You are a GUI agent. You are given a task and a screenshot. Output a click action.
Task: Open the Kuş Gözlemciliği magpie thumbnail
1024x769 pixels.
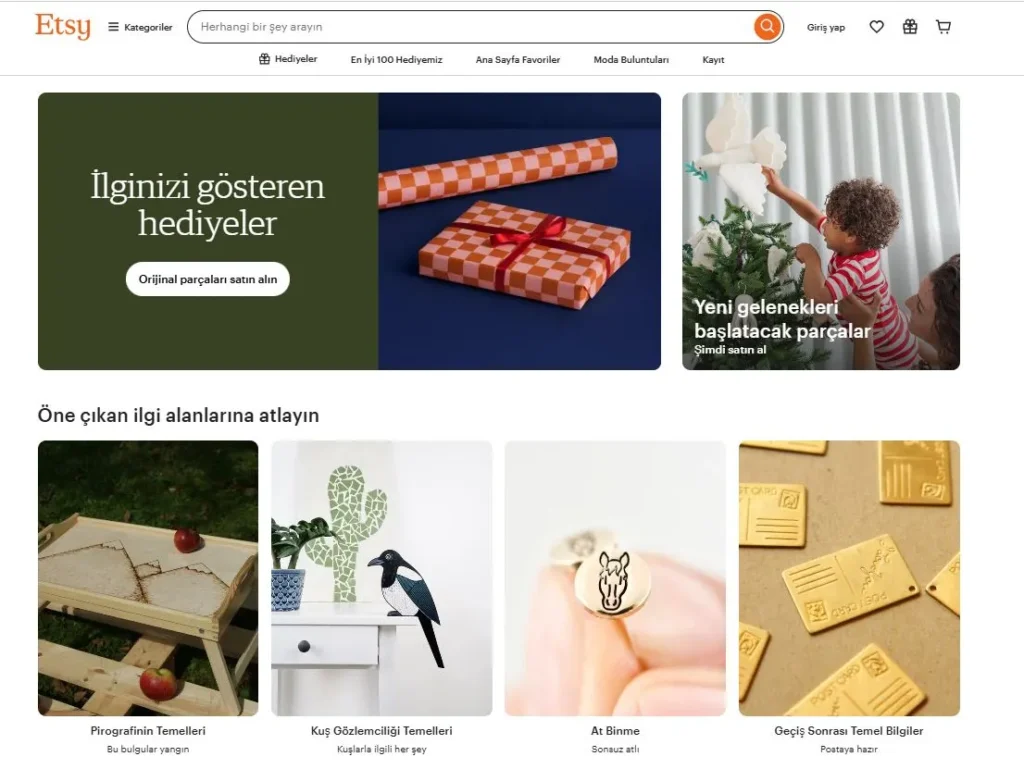pyautogui.click(x=381, y=578)
